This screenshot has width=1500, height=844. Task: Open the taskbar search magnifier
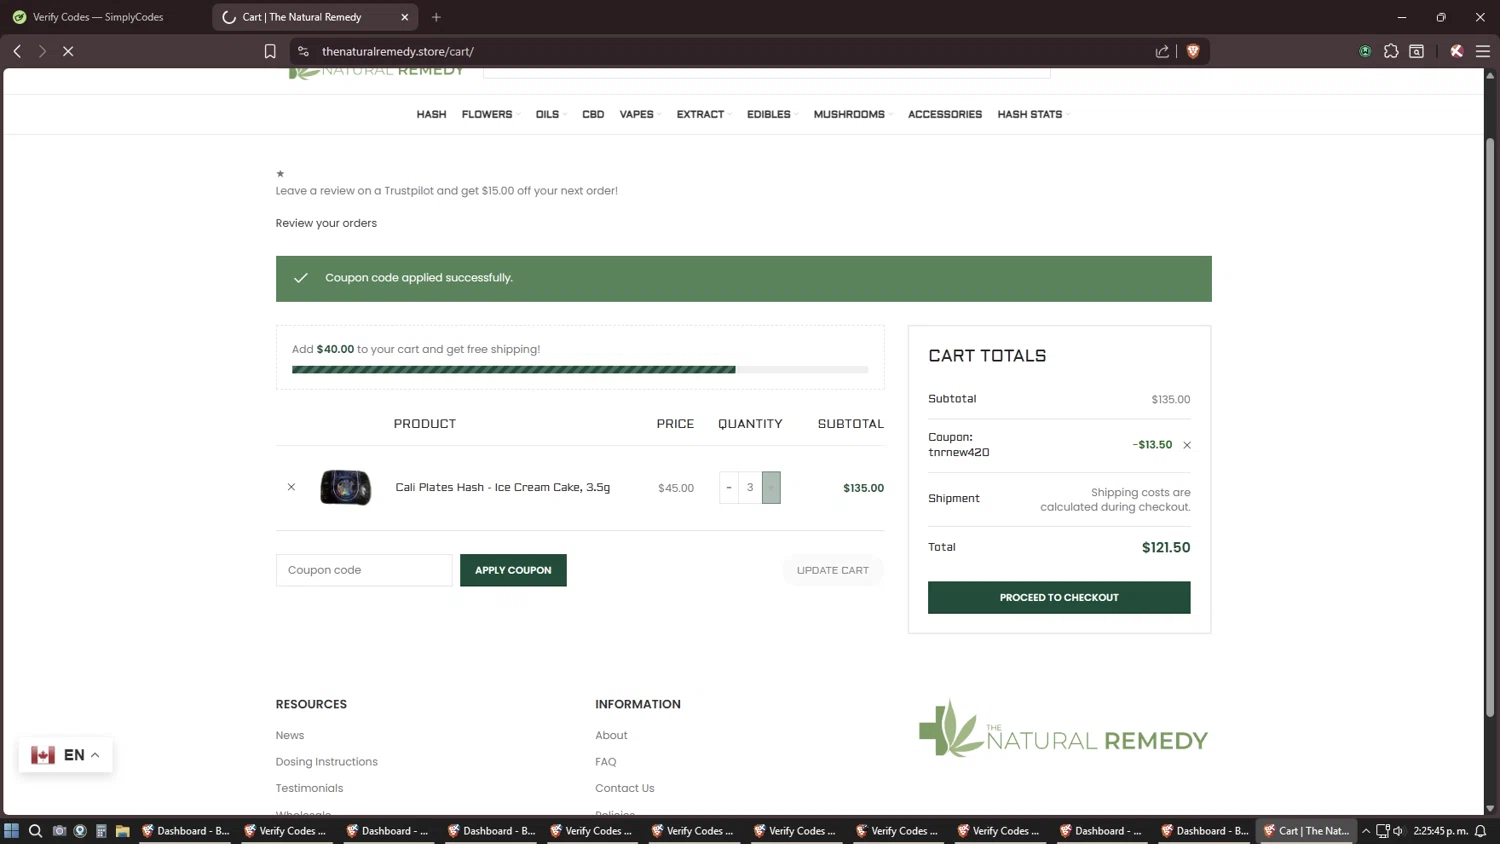coord(35,830)
